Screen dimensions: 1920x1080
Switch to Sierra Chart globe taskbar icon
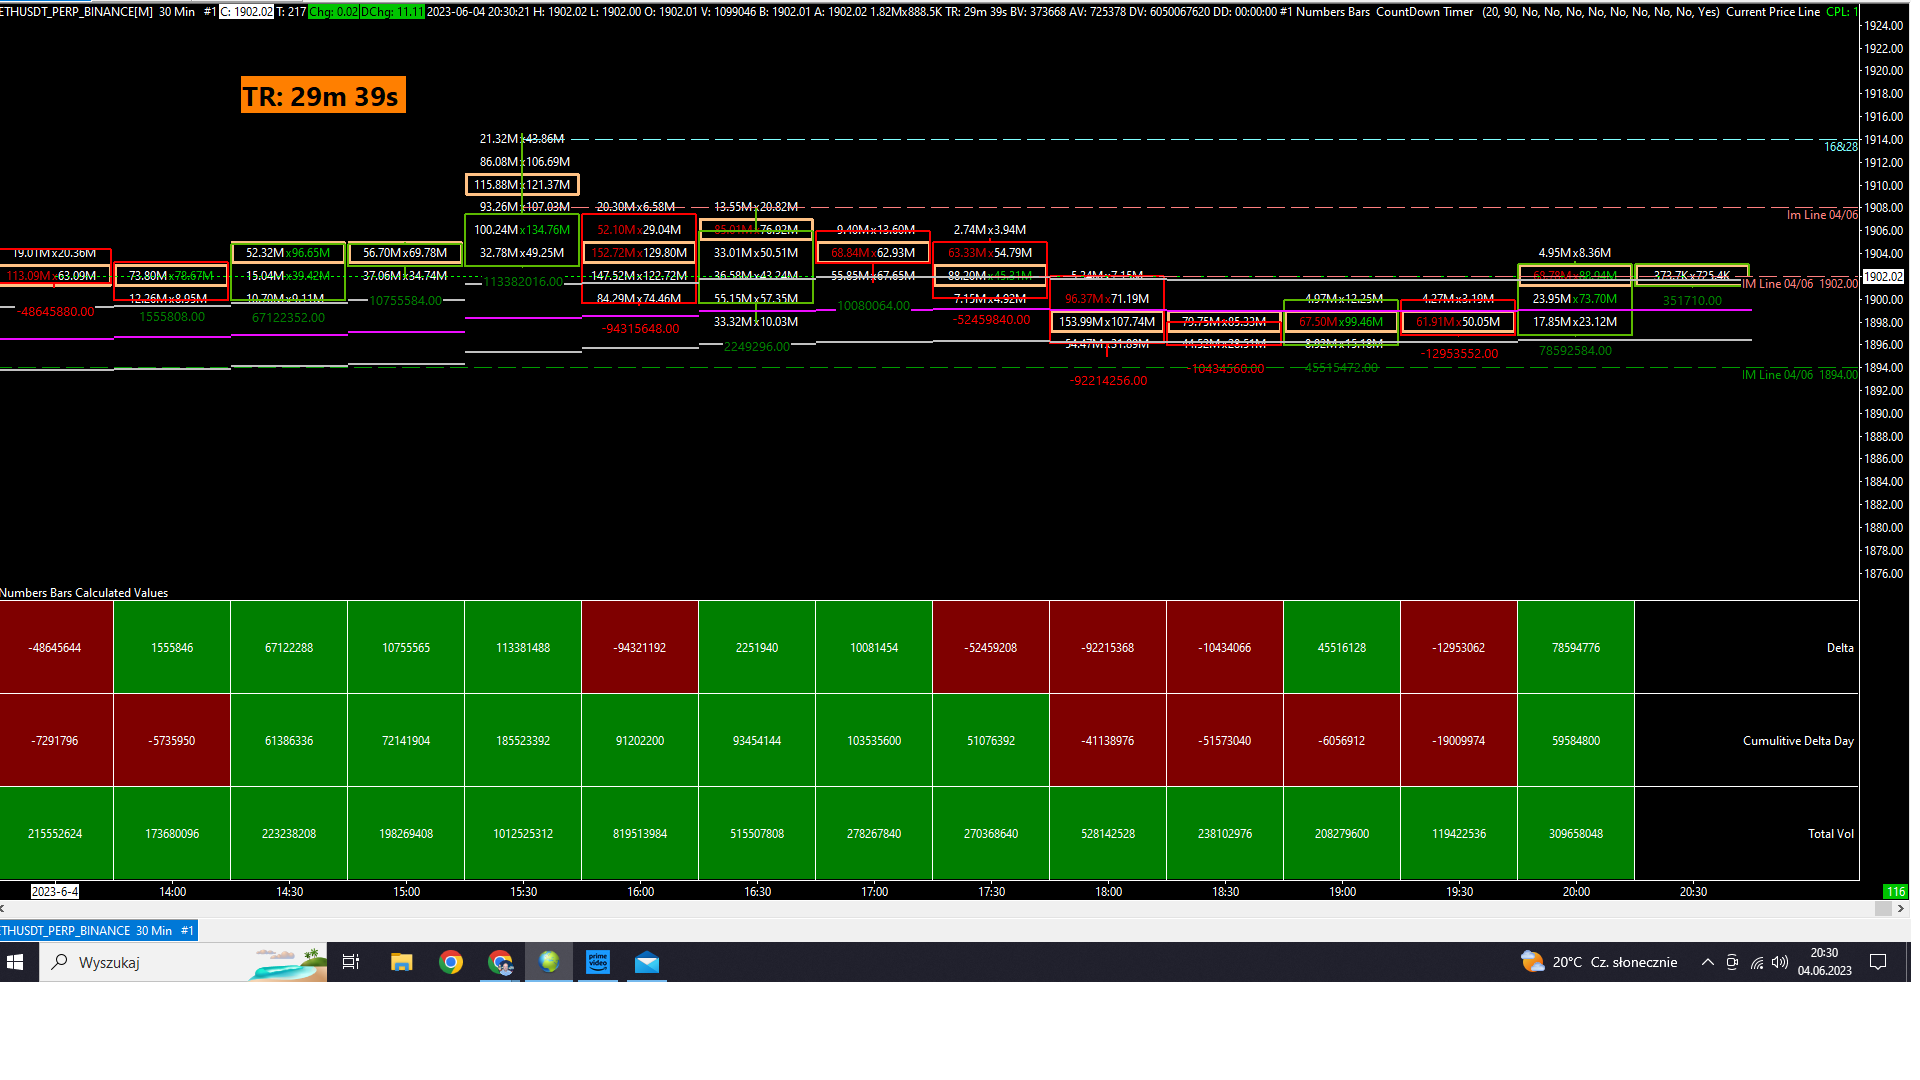[549, 962]
